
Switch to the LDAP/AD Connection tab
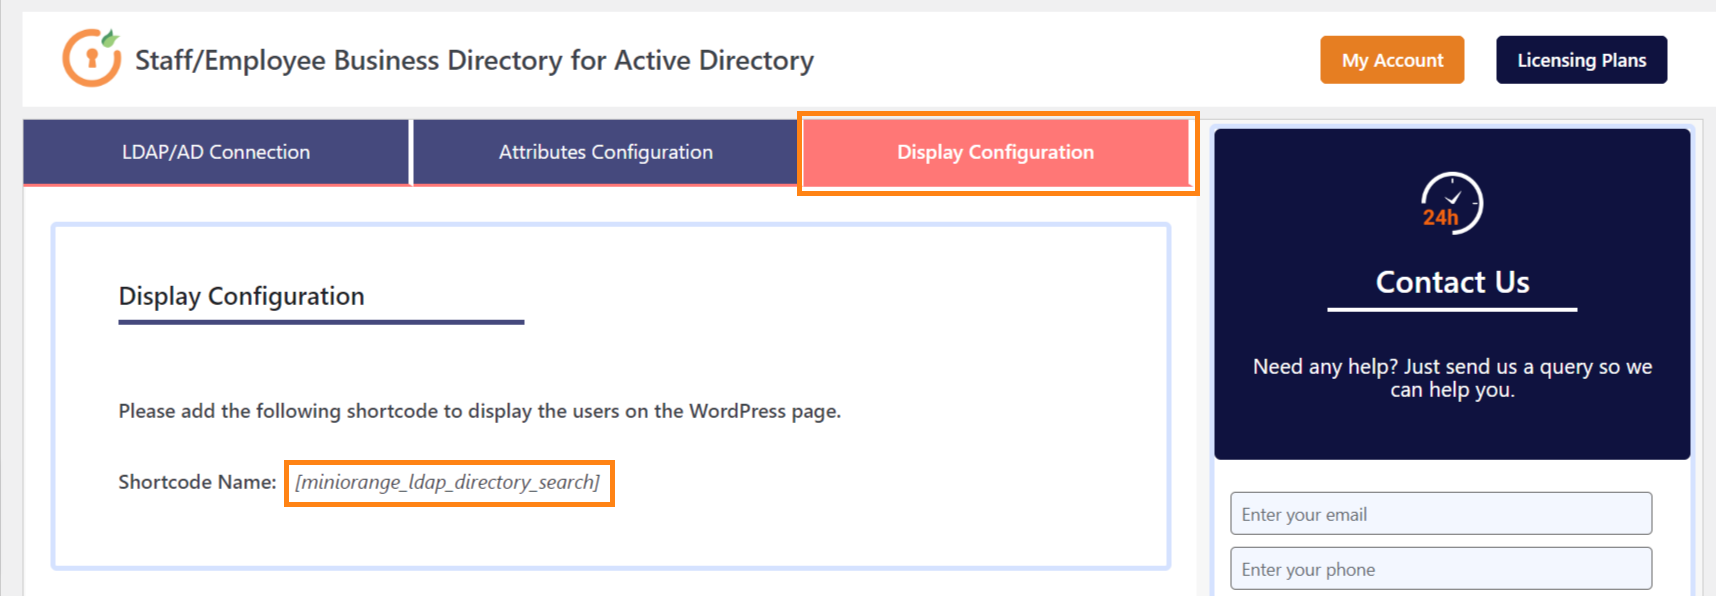(216, 152)
